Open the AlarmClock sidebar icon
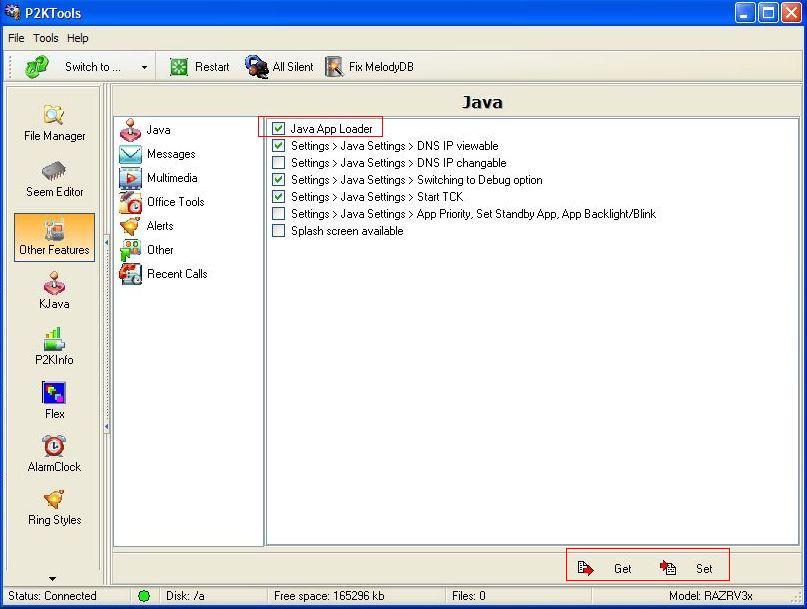 click(54, 447)
